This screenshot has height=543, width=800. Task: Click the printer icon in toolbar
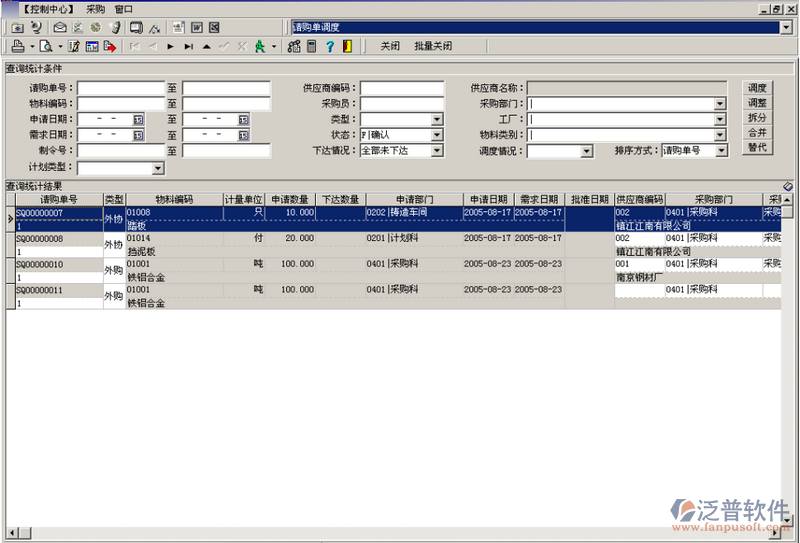pyautogui.click(x=18, y=46)
